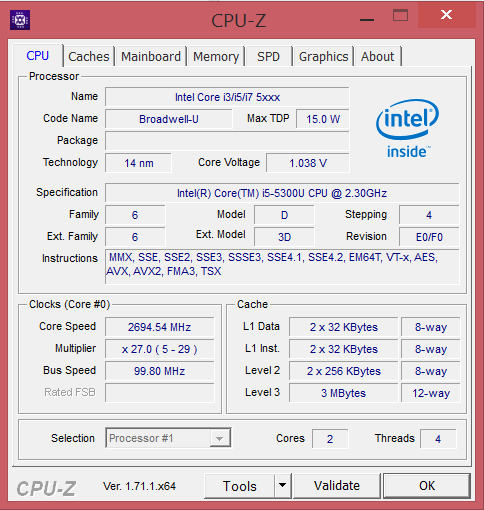Click Level 3 3 MBytes value
484x510 pixels.
tap(344, 393)
